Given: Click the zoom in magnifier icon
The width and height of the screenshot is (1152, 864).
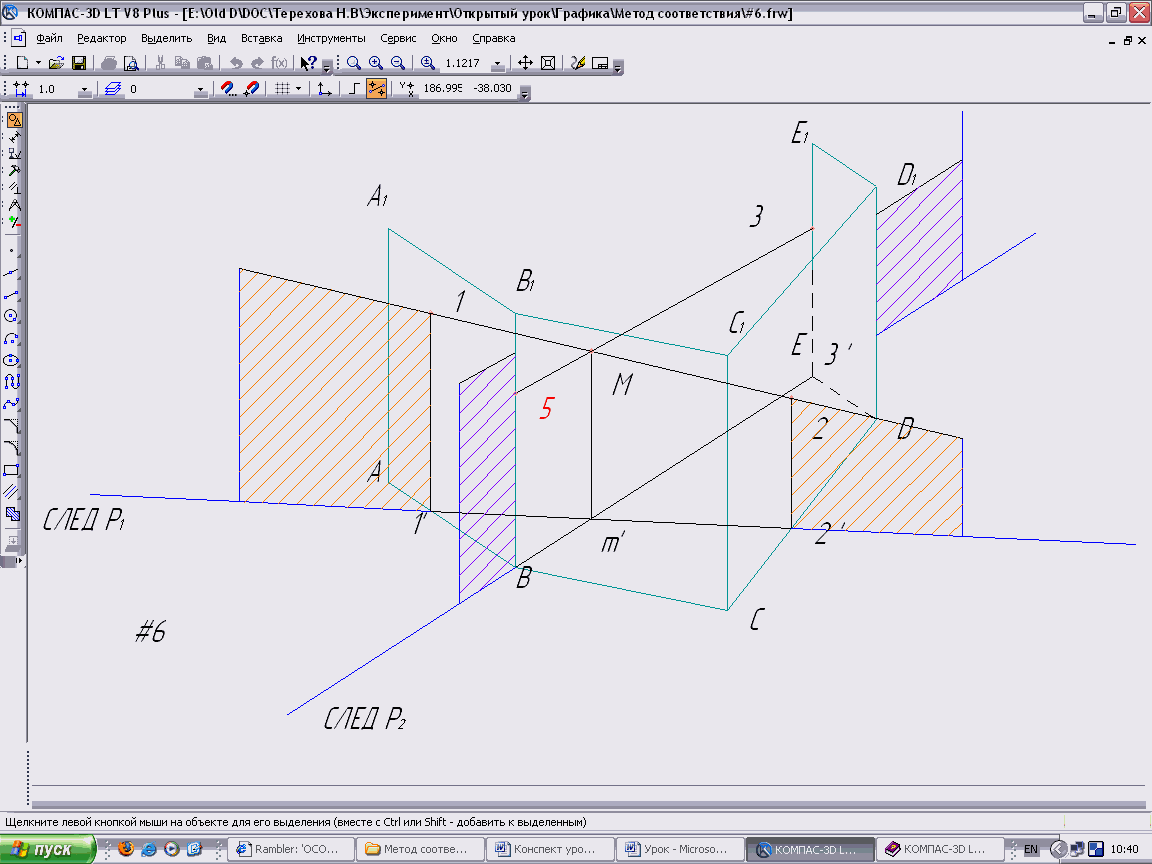Looking at the screenshot, I should pos(376,63).
